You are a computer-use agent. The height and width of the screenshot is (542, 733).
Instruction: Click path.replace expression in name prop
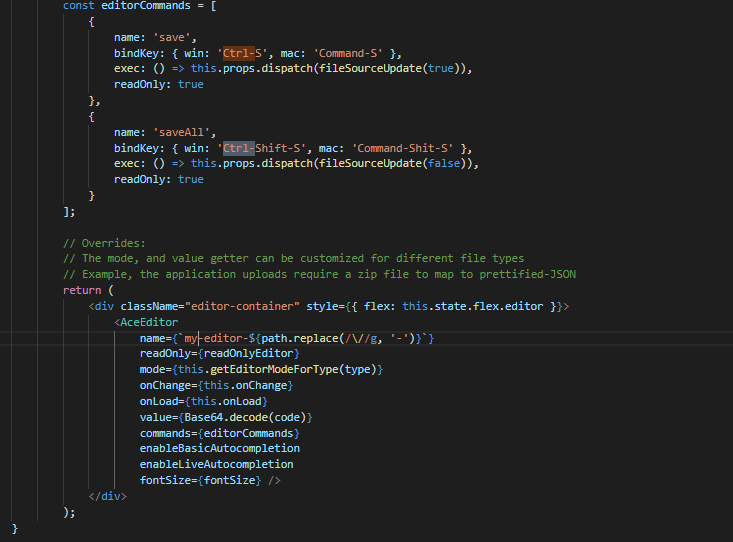(x=338, y=338)
